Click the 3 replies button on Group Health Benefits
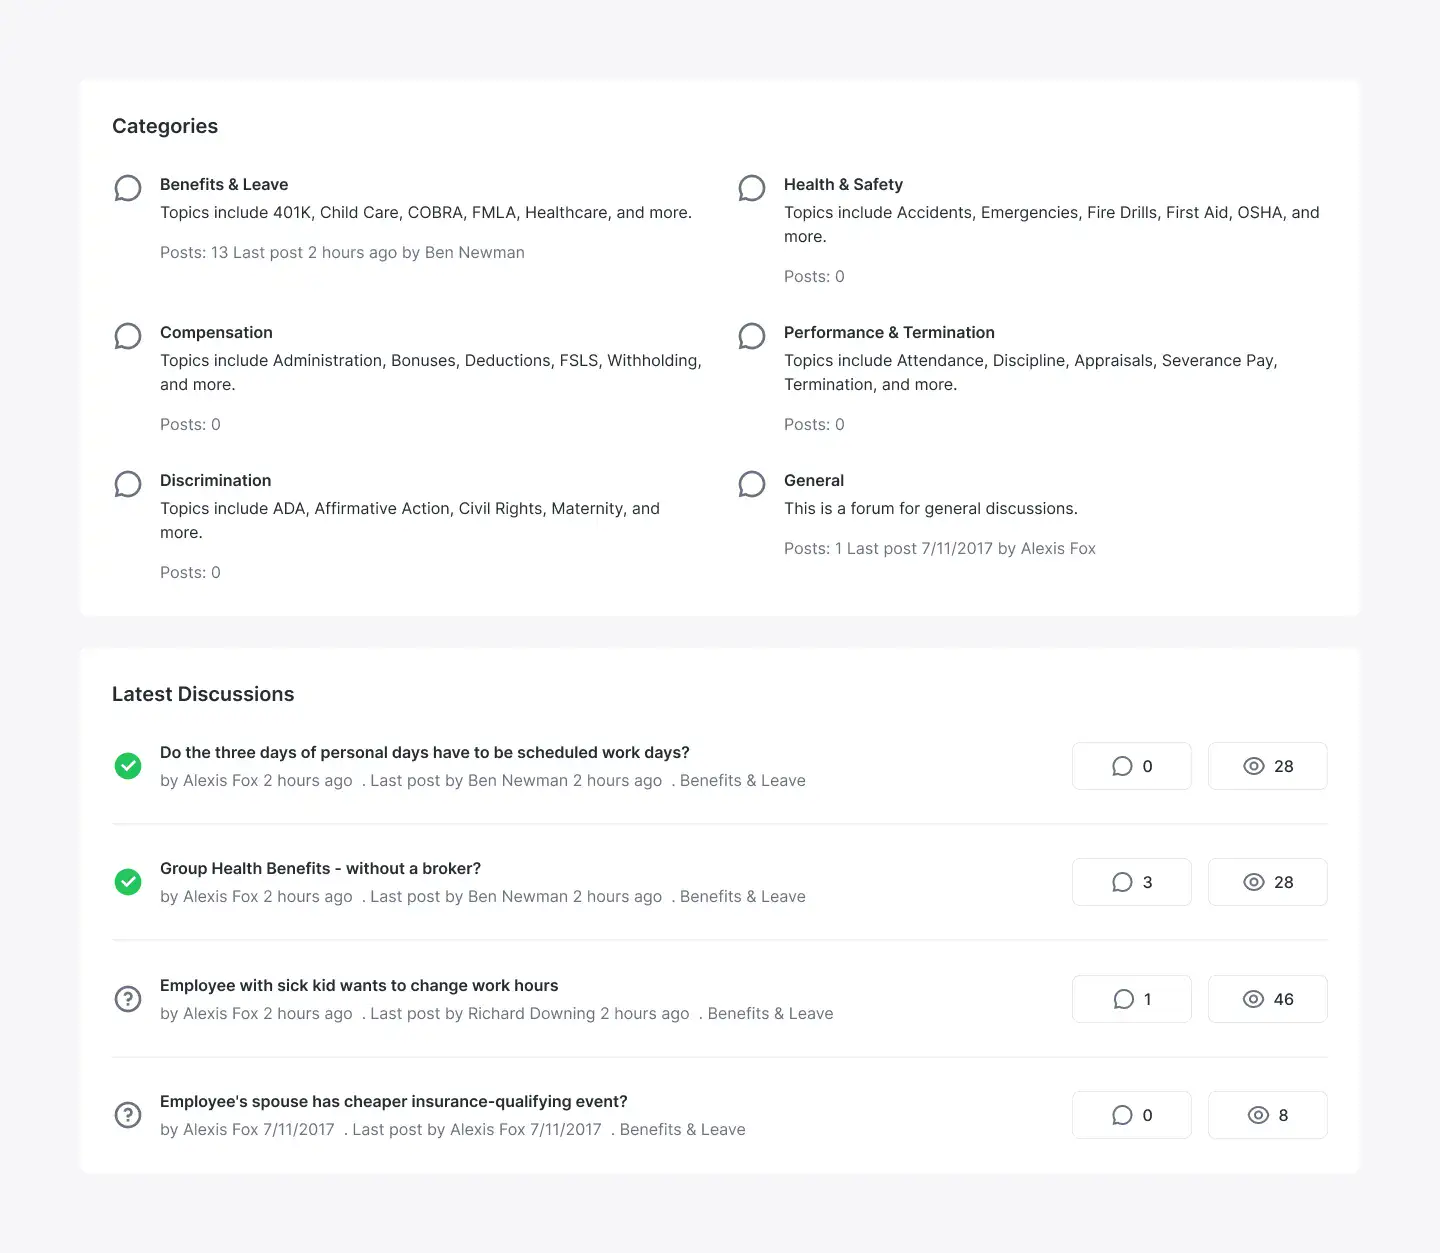This screenshot has width=1440, height=1253. 1132,882
